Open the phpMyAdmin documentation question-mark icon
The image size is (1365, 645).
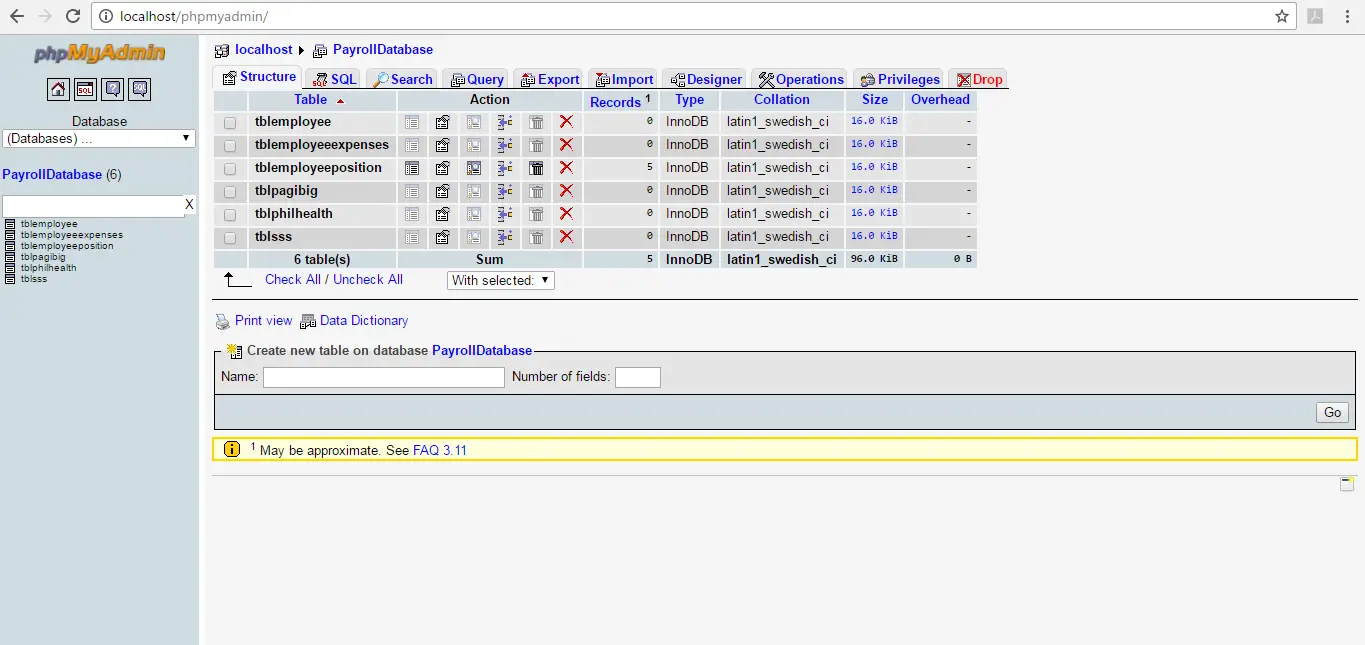point(113,89)
